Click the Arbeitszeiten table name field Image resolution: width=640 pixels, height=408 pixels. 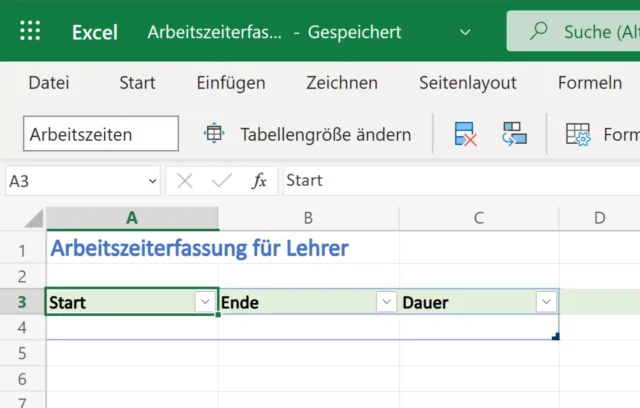click(100, 134)
